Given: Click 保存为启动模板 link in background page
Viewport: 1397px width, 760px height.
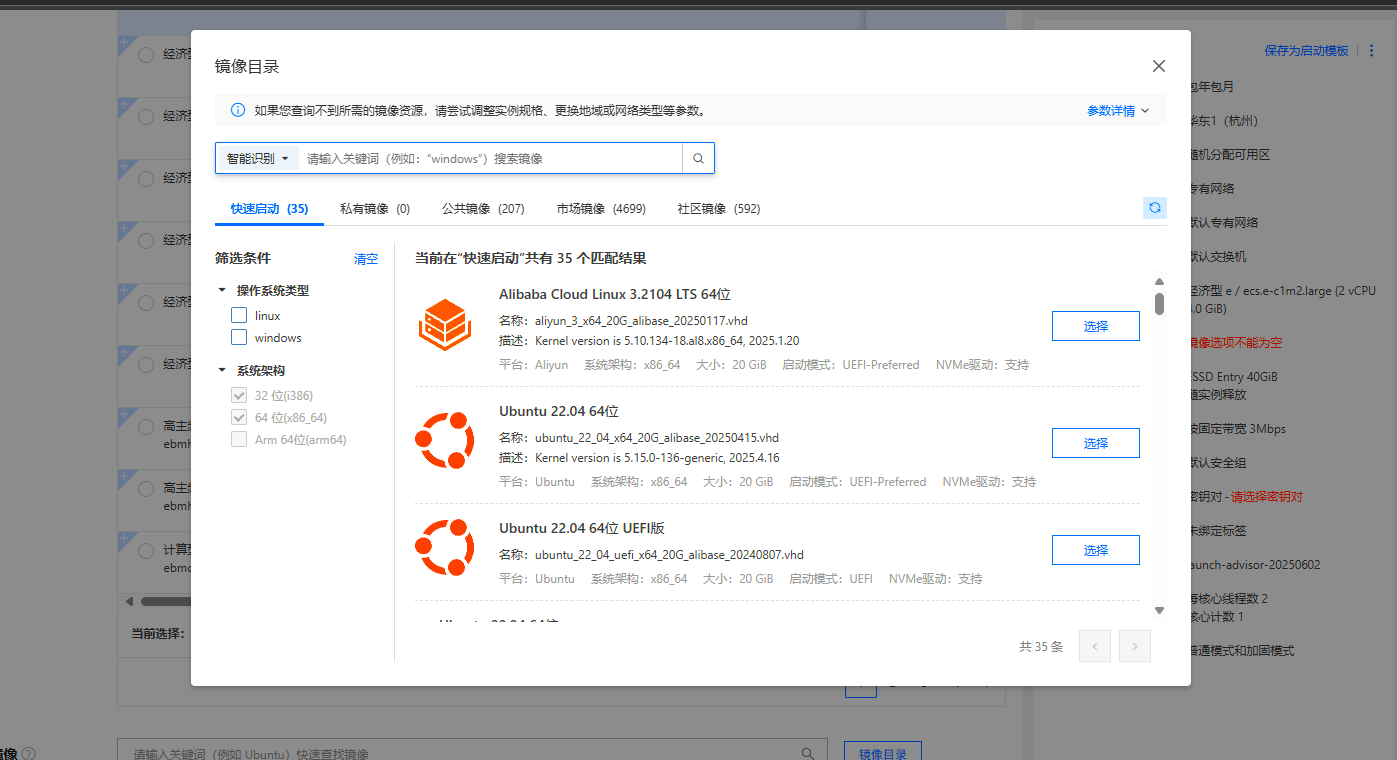Looking at the screenshot, I should (x=1306, y=50).
